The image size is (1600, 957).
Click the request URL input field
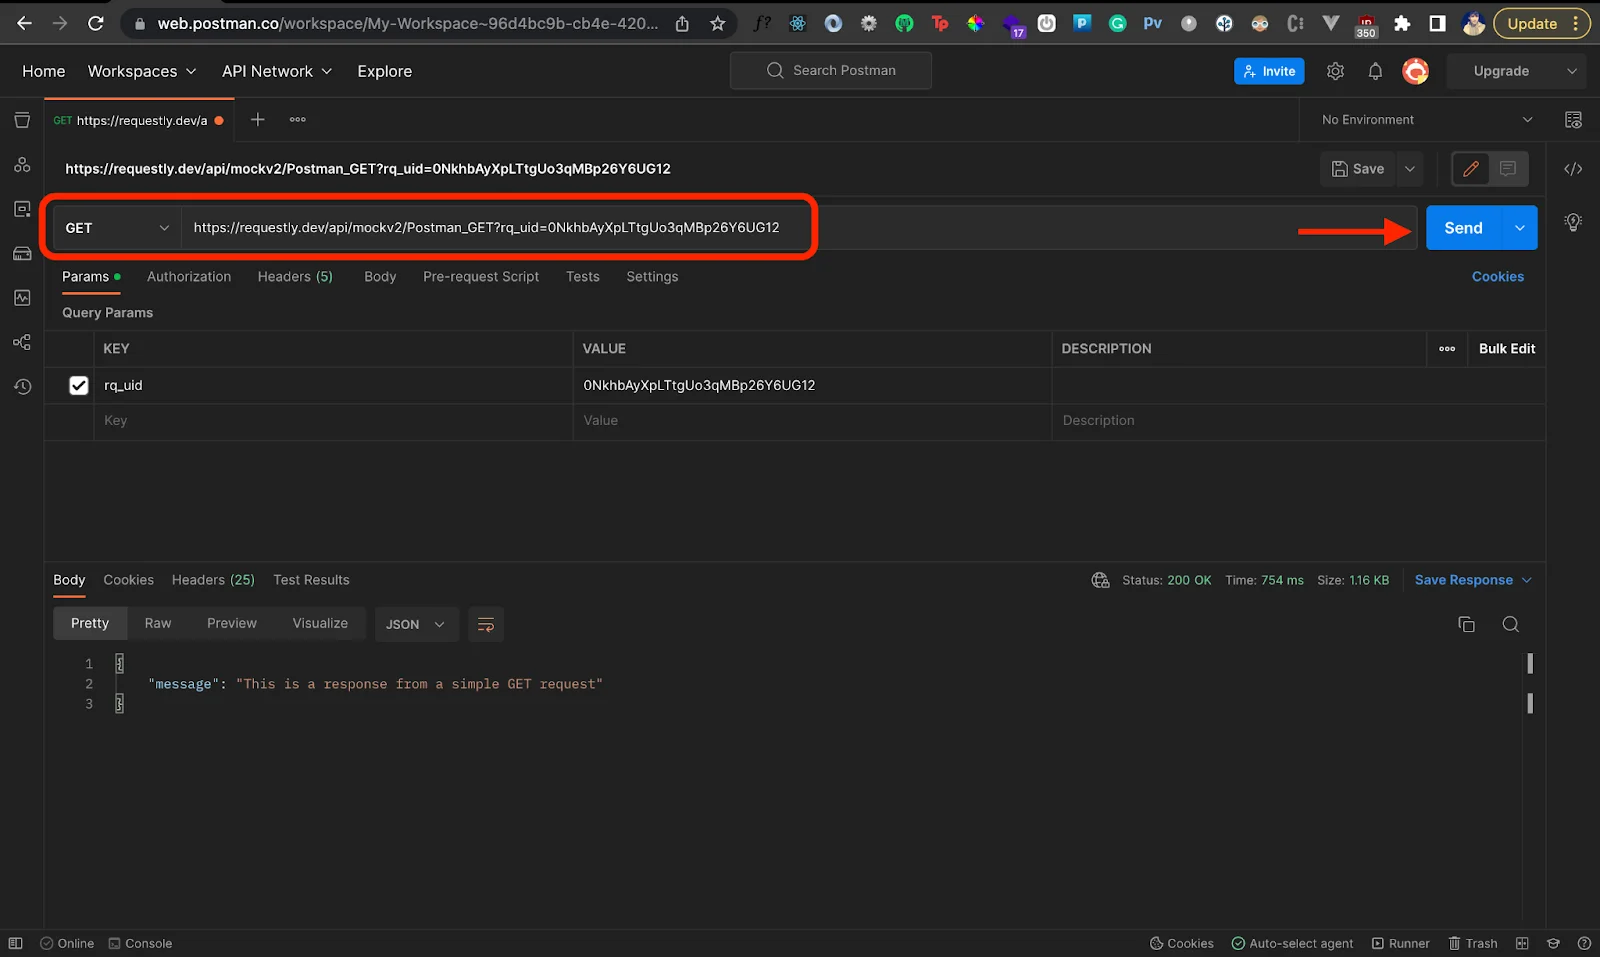click(x=798, y=228)
